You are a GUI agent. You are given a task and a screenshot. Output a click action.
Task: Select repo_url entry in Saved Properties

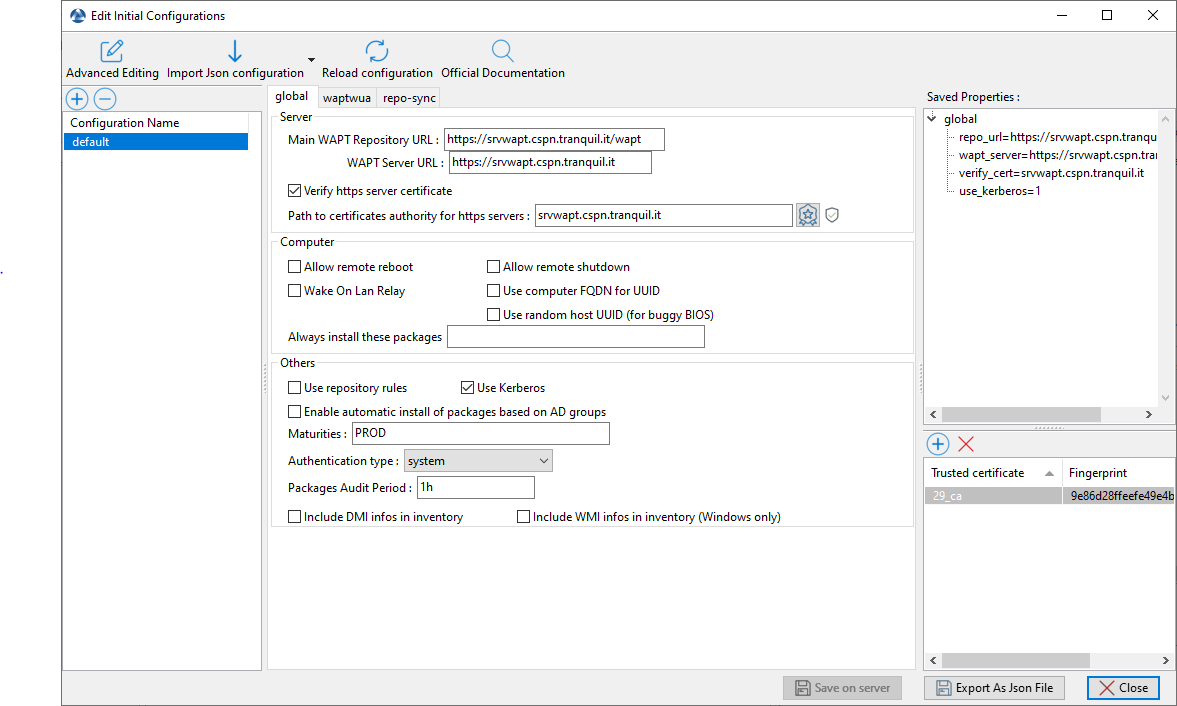pyautogui.click(x=1057, y=137)
